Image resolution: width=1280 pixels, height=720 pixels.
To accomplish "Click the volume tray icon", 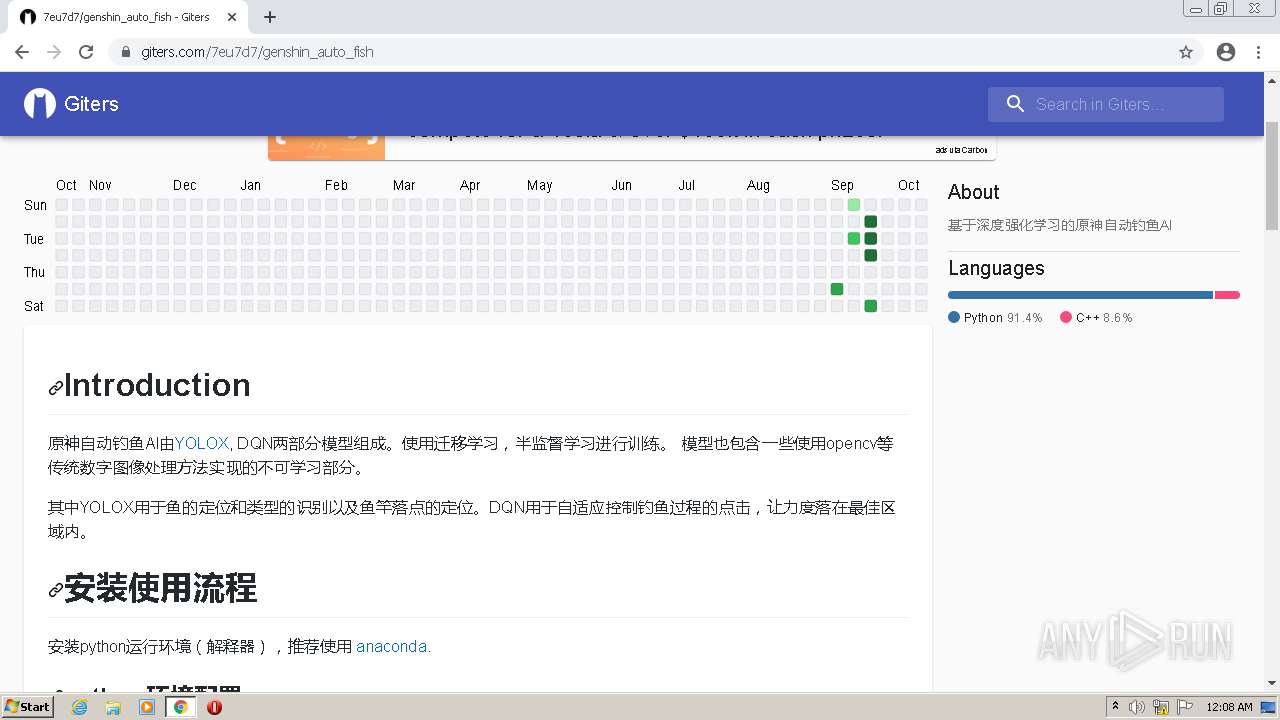I will point(1137,707).
